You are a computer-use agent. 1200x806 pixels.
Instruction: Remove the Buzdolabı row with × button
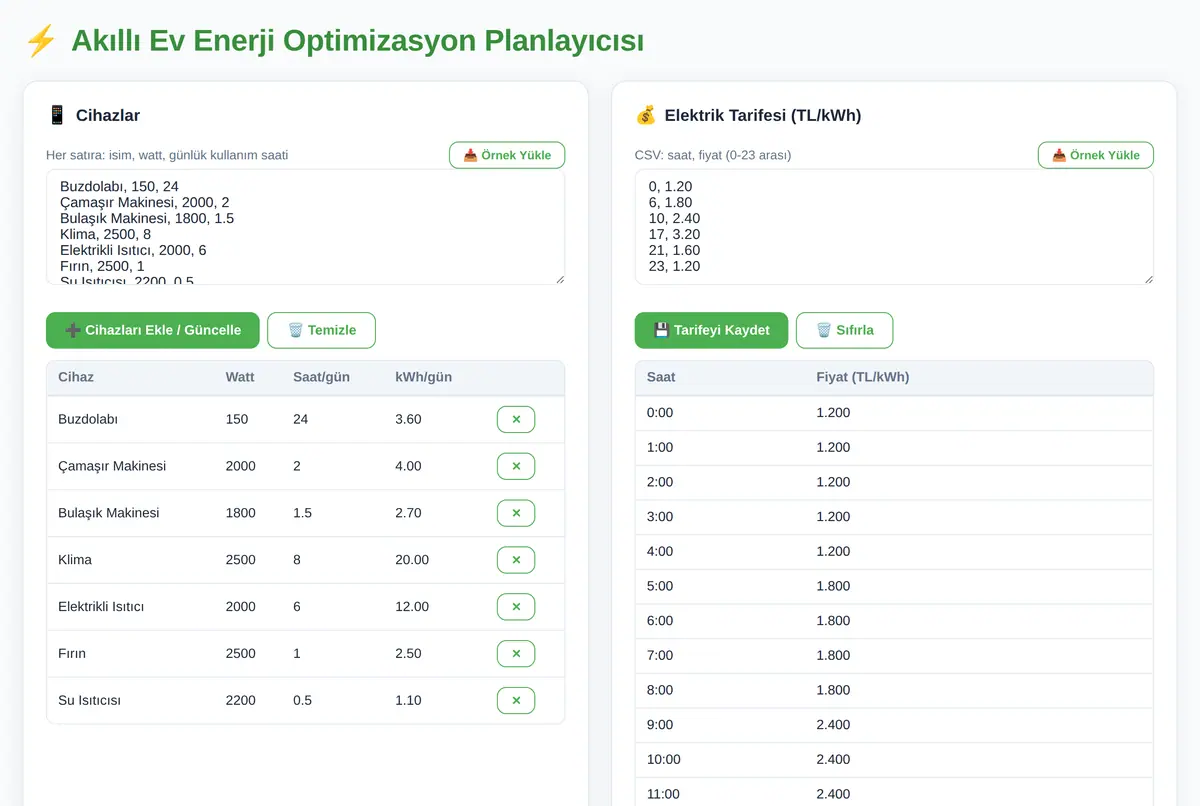(x=516, y=419)
